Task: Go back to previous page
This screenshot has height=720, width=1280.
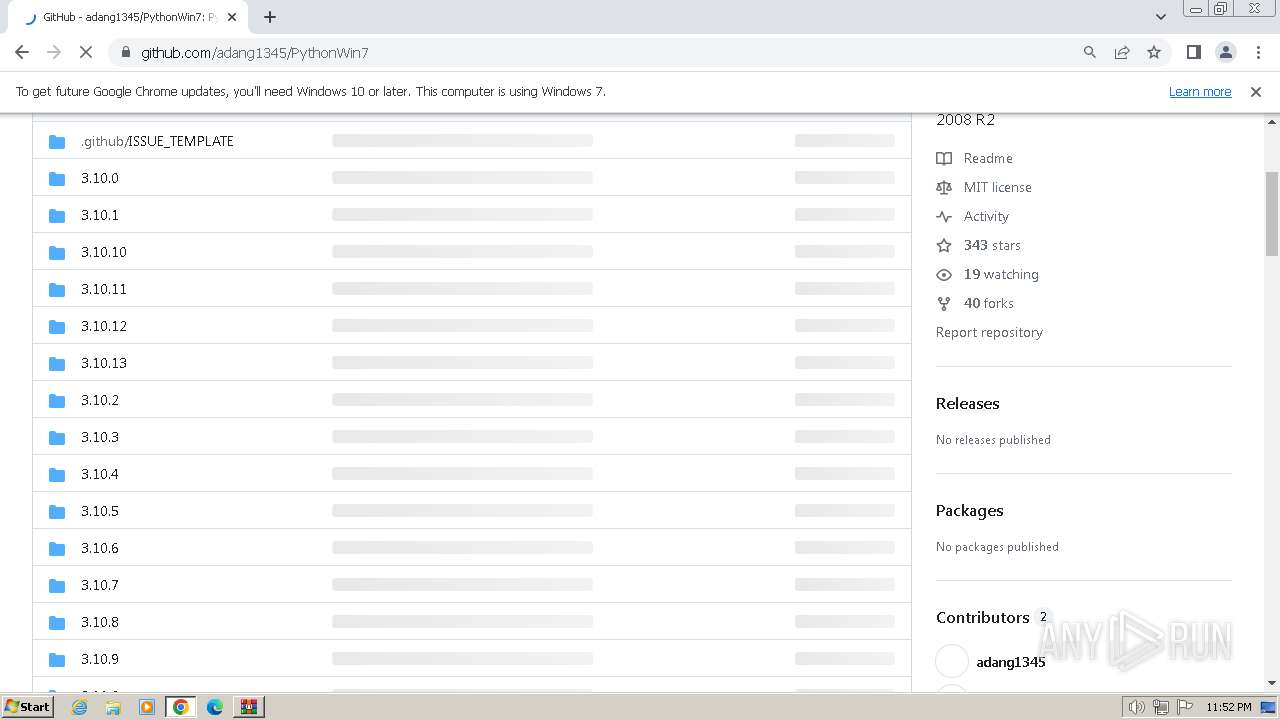Action: click(x=22, y=52)
